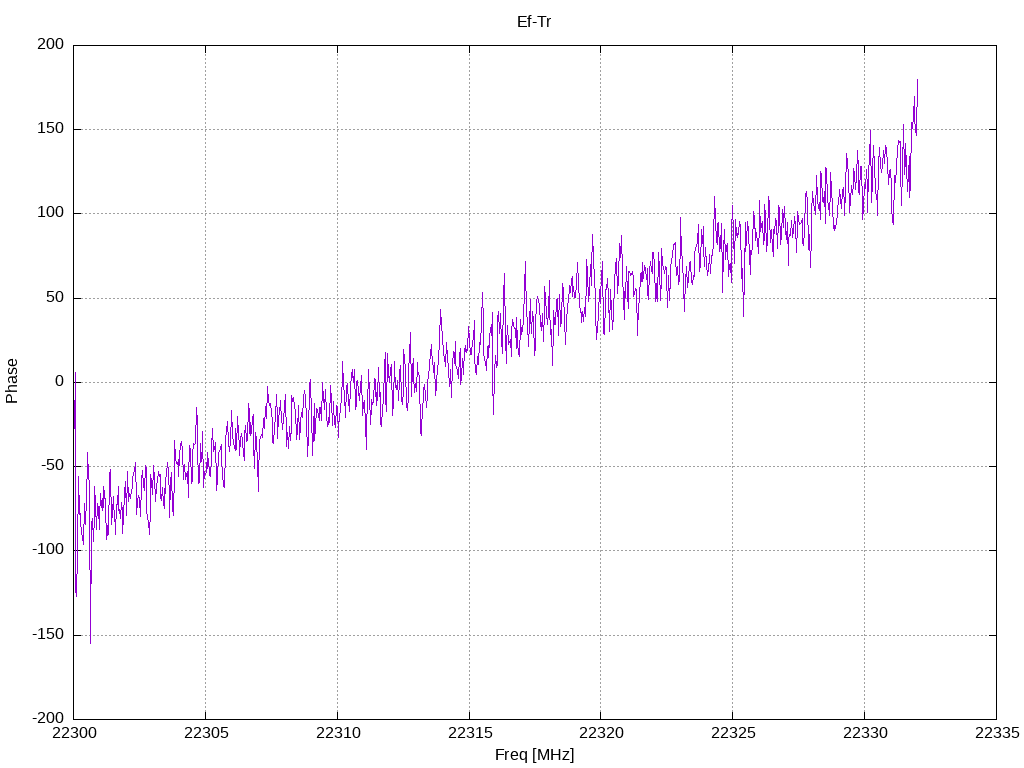Click x-axis tick label '22320'

601,733
